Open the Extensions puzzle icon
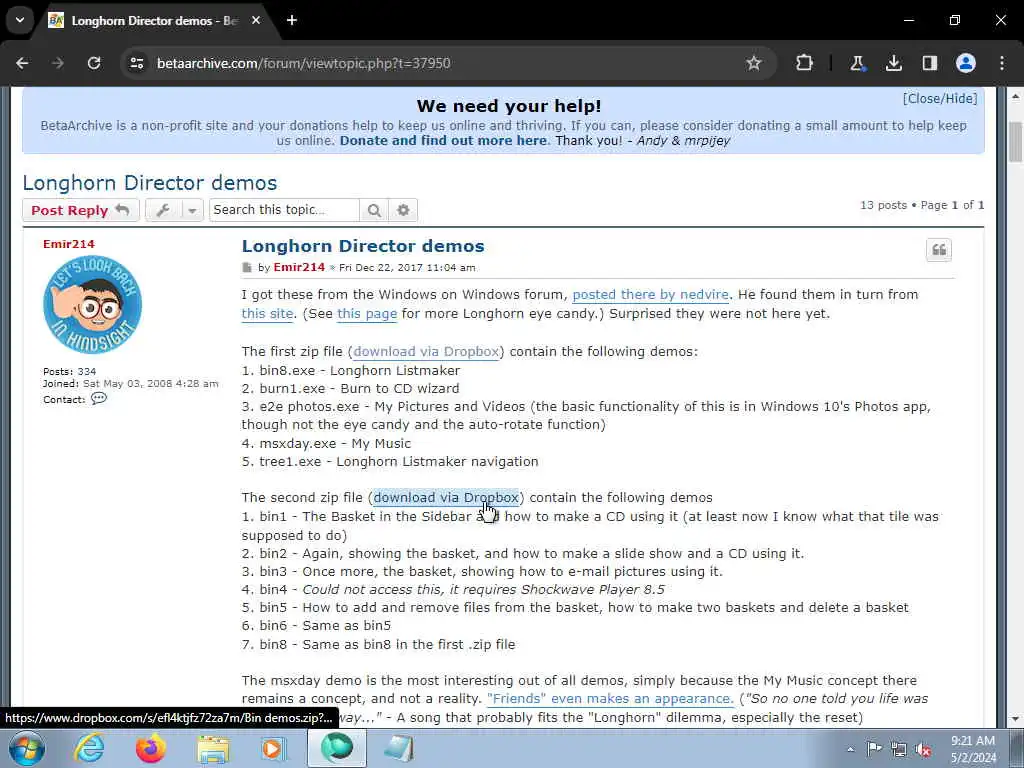The width and height of the screenshot is (1024, 768). point(805,63)
